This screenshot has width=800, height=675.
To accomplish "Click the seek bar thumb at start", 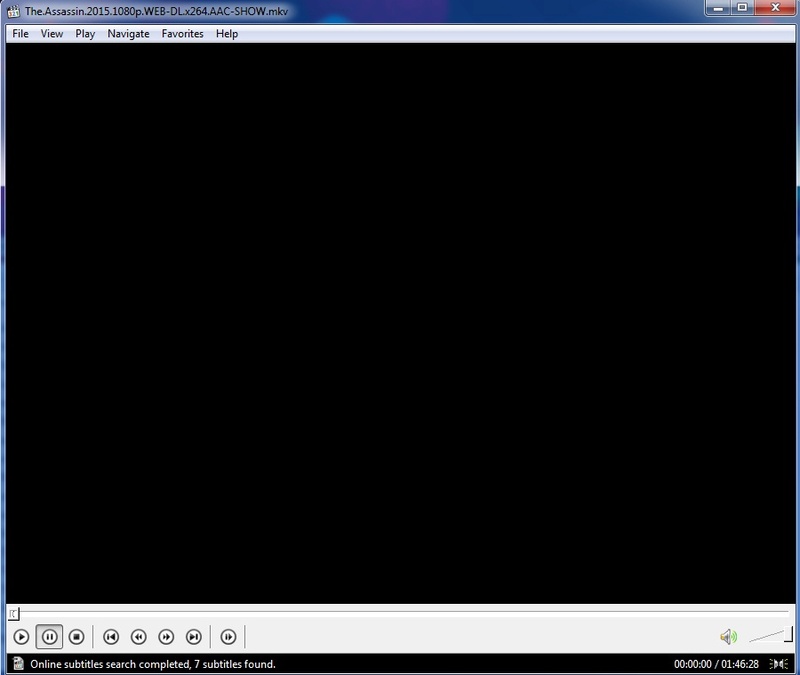I will click(x=14, y=614).
